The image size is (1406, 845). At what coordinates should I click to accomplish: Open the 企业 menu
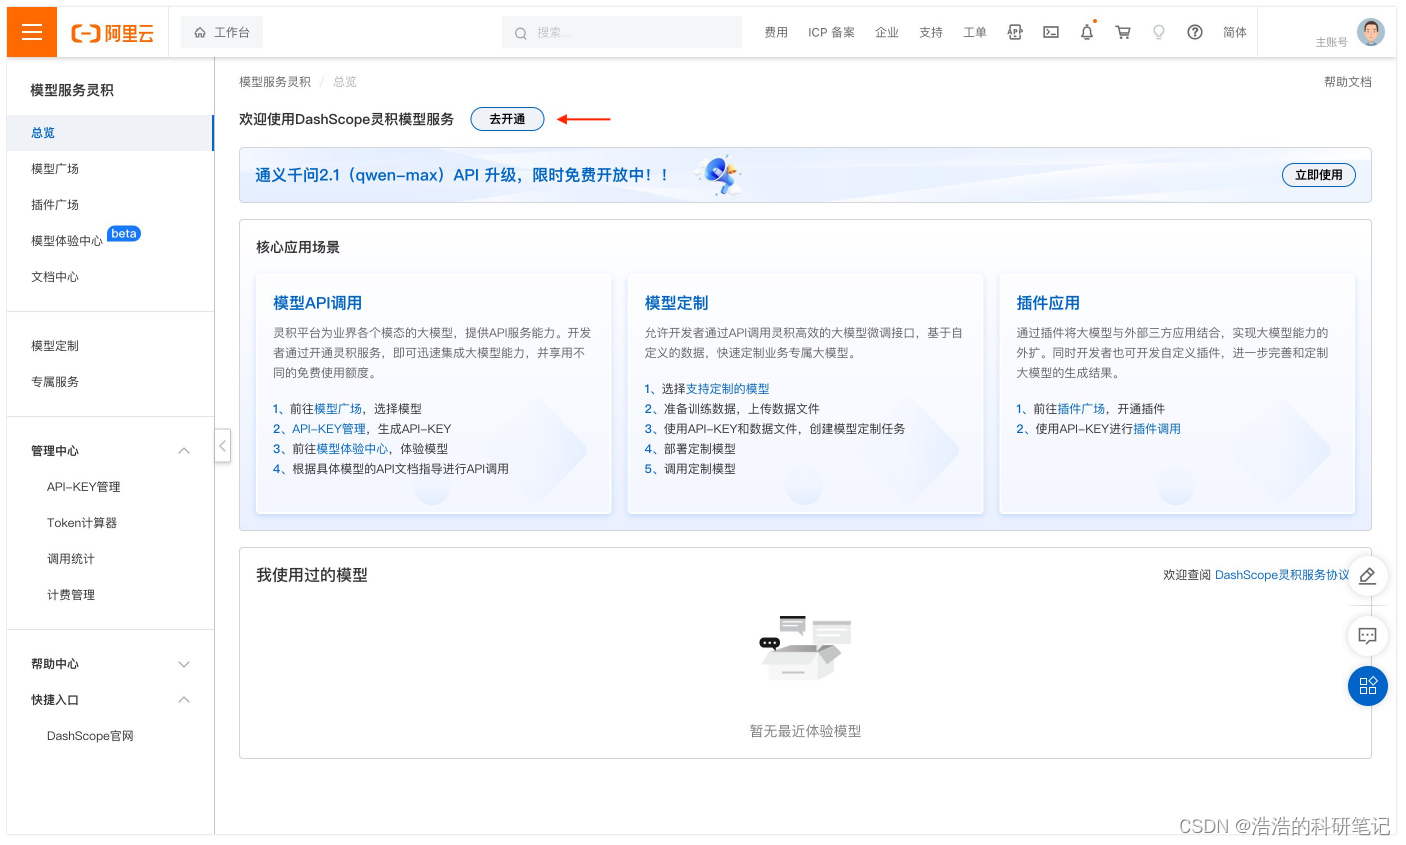(x=887, y=32)
